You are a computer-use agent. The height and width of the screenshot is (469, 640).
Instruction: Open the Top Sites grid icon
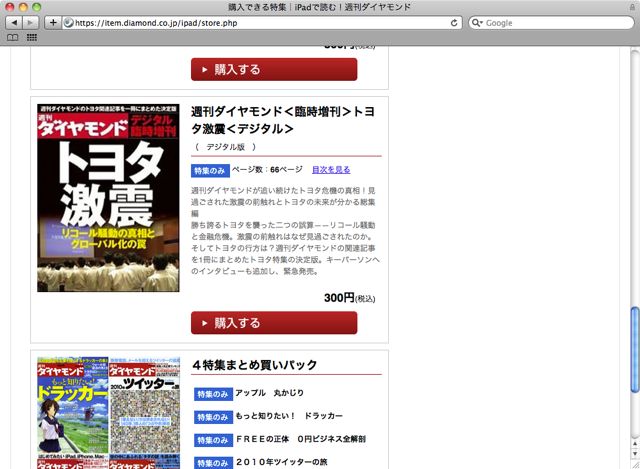coord(32,38)
